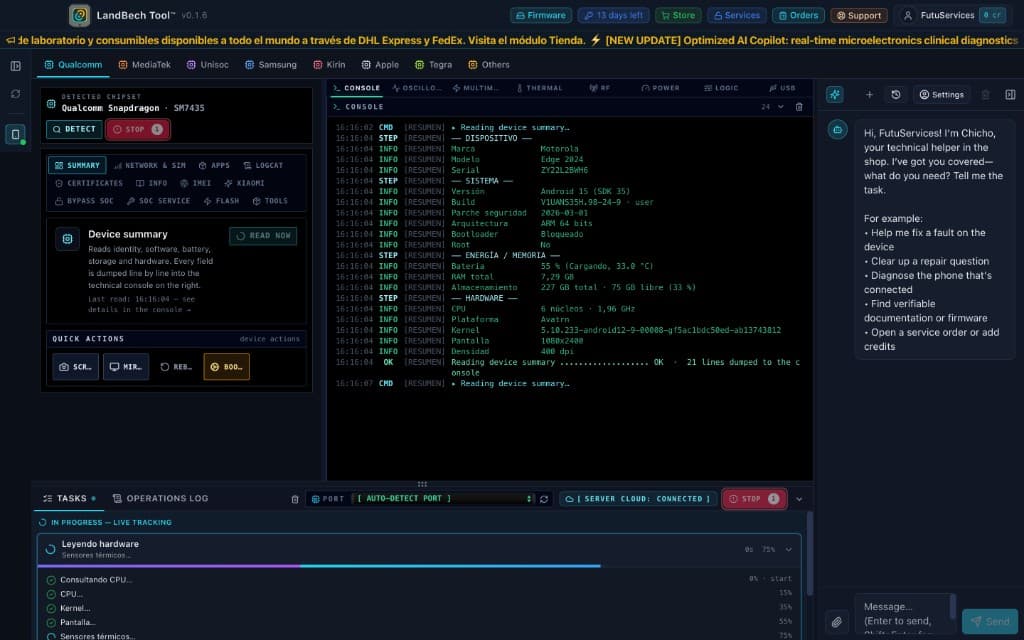Click the DETECT chipset button

click(x=74, y=129)
